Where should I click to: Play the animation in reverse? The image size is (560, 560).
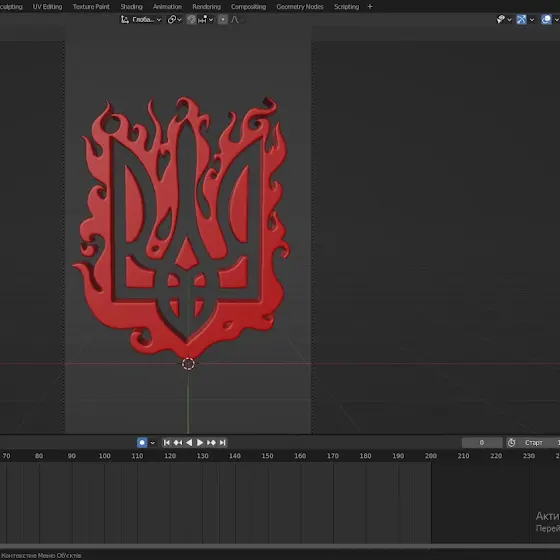click(x=189, y=442)
